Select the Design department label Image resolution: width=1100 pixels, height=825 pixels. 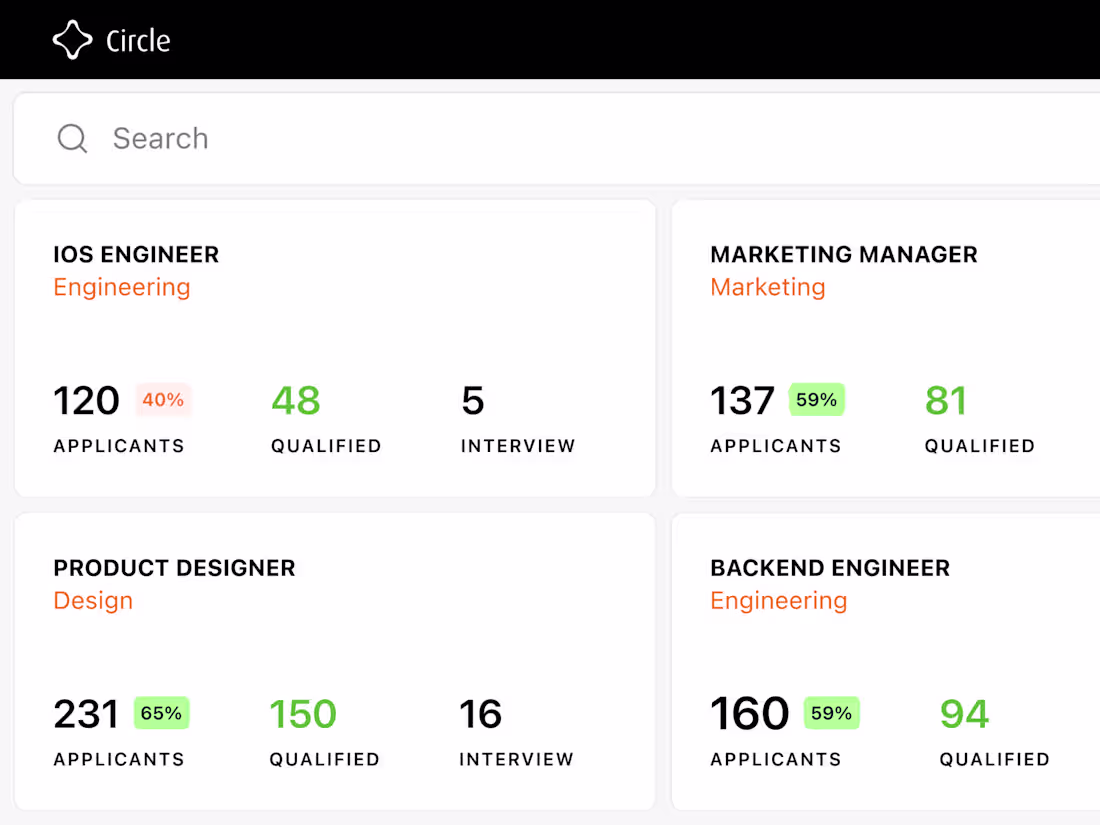pos(93,600)
